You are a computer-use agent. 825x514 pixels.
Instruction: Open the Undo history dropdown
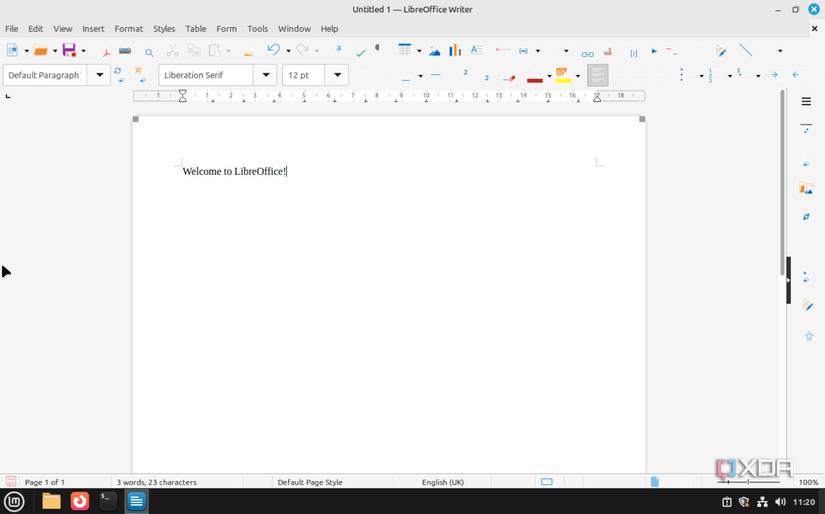[x=288, y=51]
